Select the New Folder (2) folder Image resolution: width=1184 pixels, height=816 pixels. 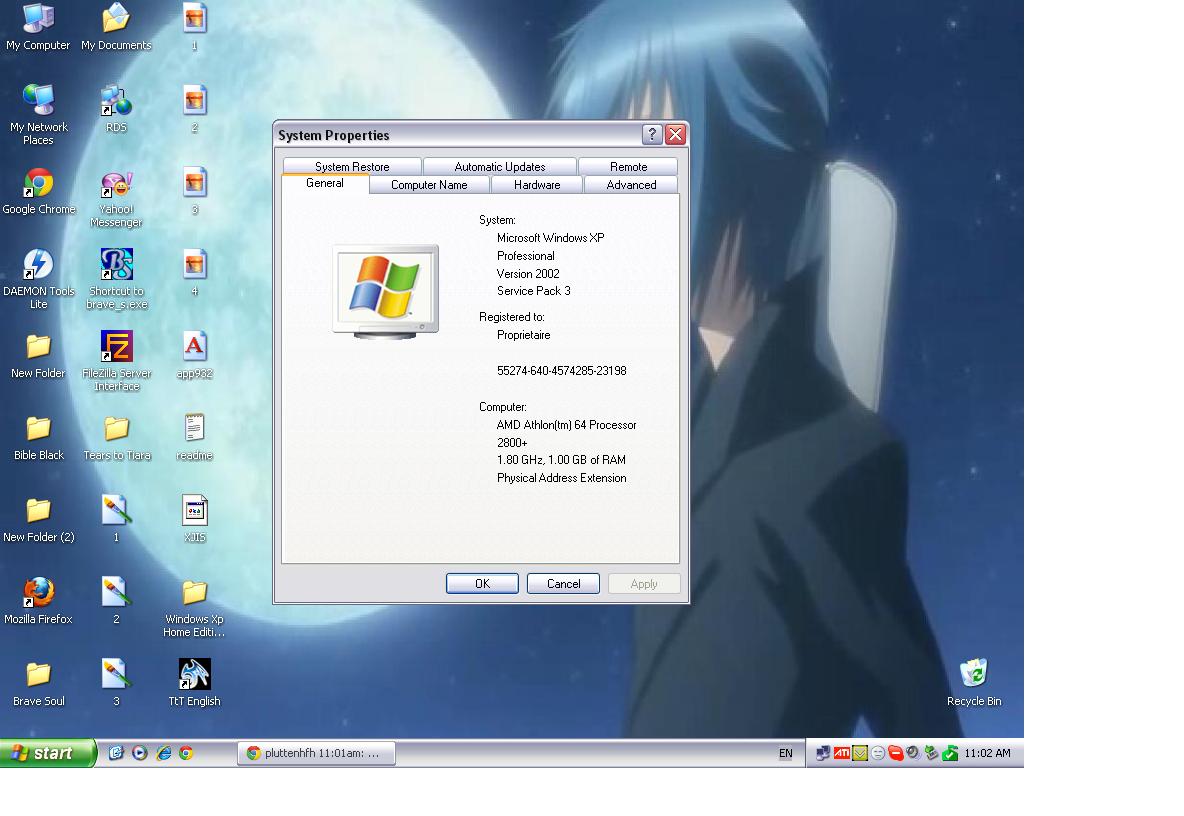coord(39,519)
